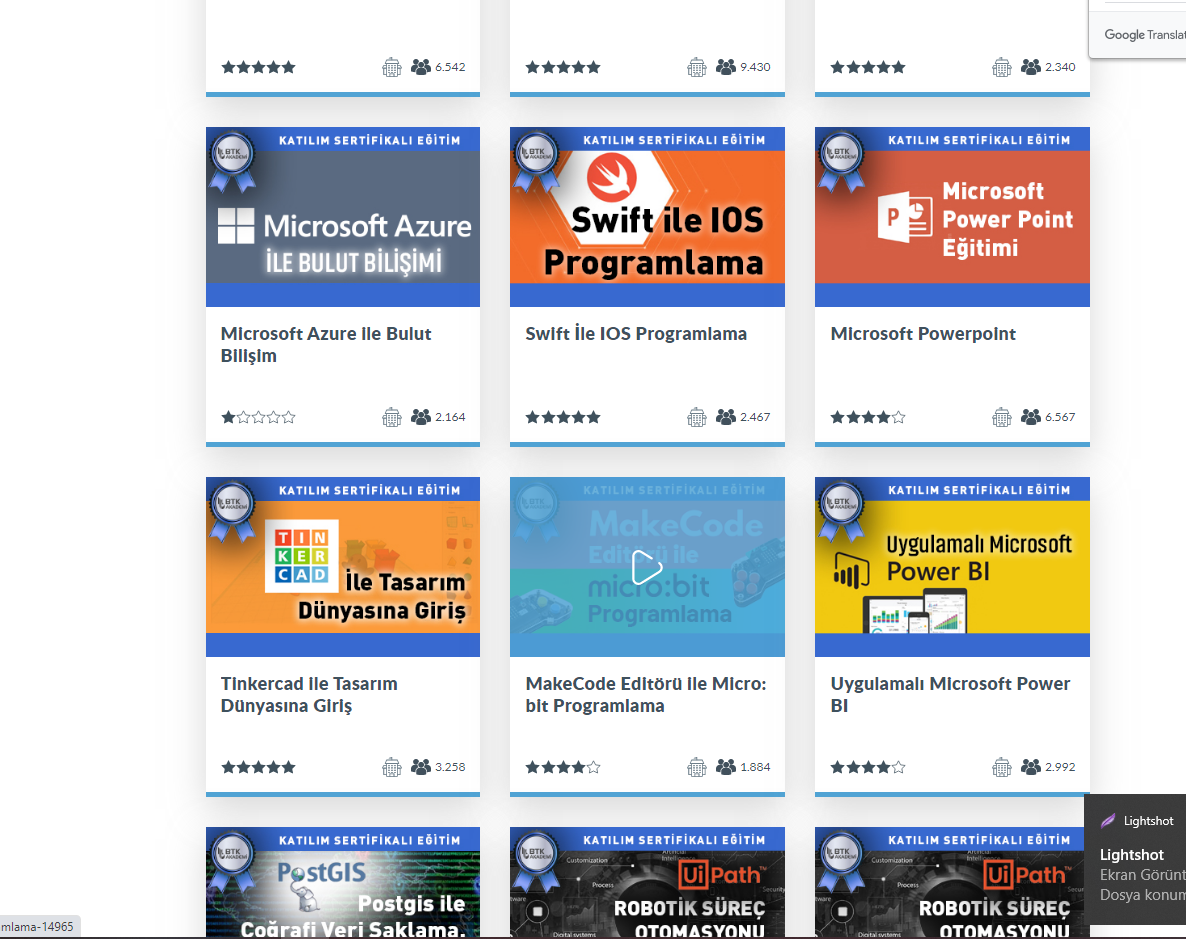This screenshot has width=1186, height=939.
Task: Open the Microsoft Azure ile Bulut Bilişimi thumbnail
Action: 343,216
